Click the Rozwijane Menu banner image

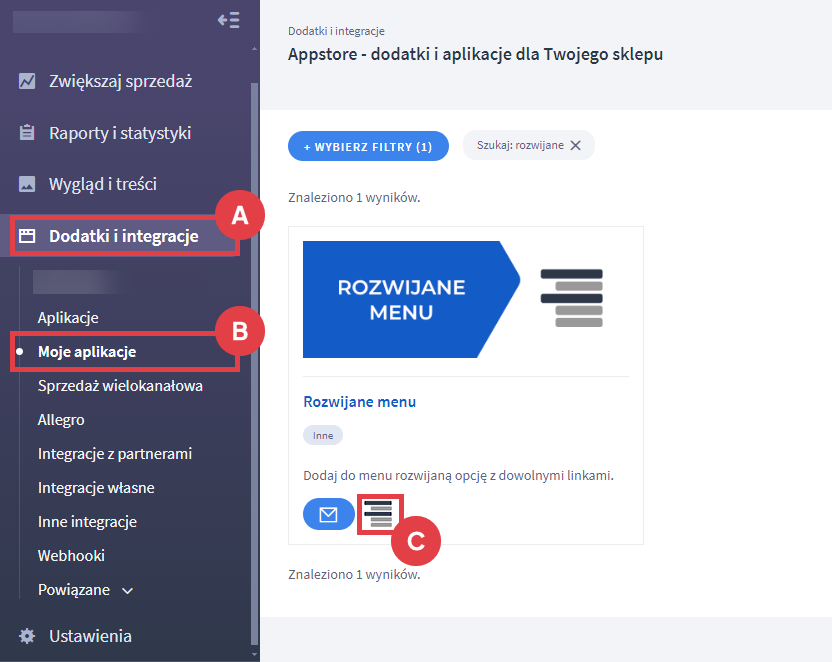pyautogui.click(x=465, y=299)
